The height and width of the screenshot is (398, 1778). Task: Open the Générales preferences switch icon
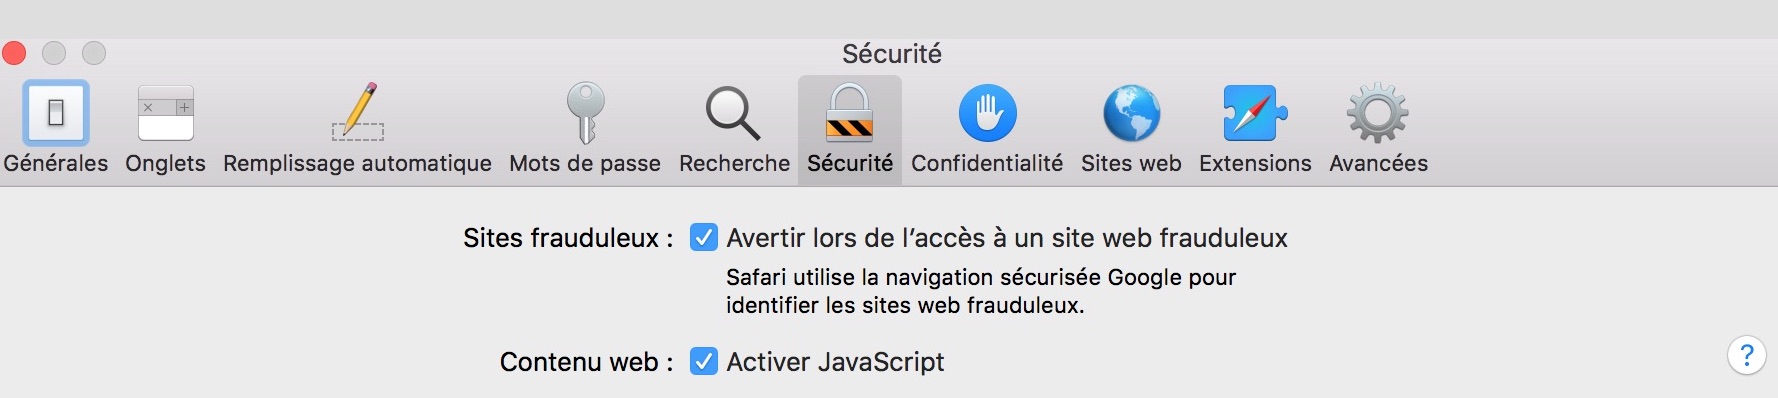click(56, 113)
